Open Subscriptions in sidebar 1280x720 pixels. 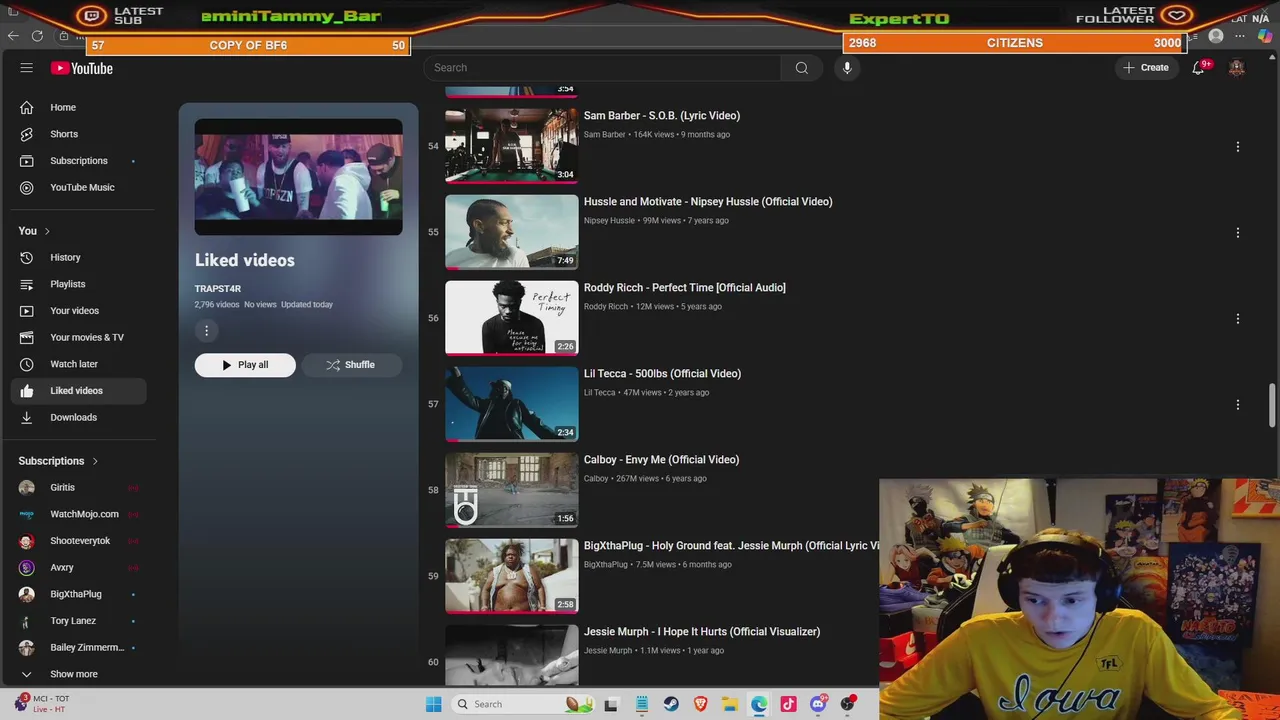pos(79,161)
